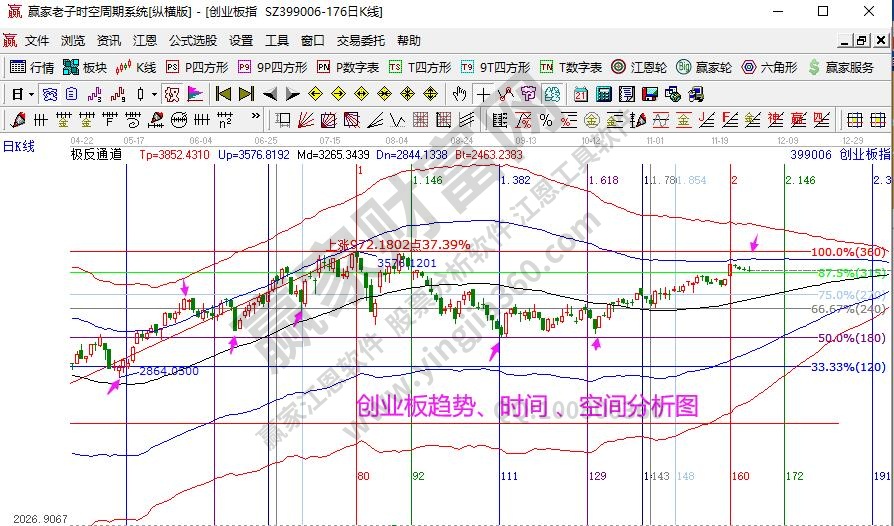Jump to the last bar (green skip-forward icon)
Image resolution: width=894 pixels, height=526 pixels.
[x=246, y=94]
